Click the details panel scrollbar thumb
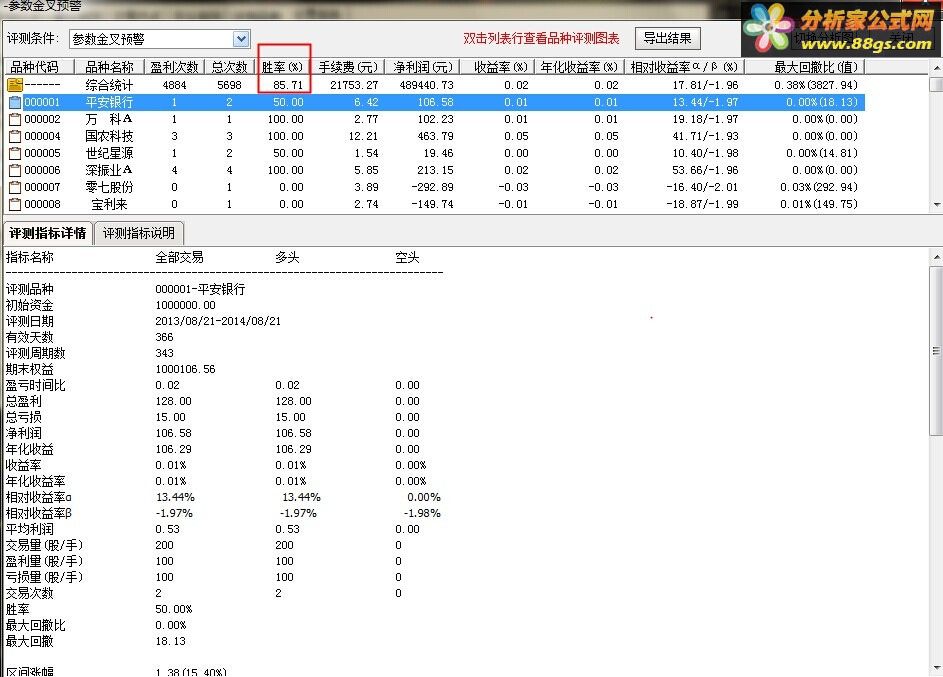943x677 pixels. tap(936, 350)
